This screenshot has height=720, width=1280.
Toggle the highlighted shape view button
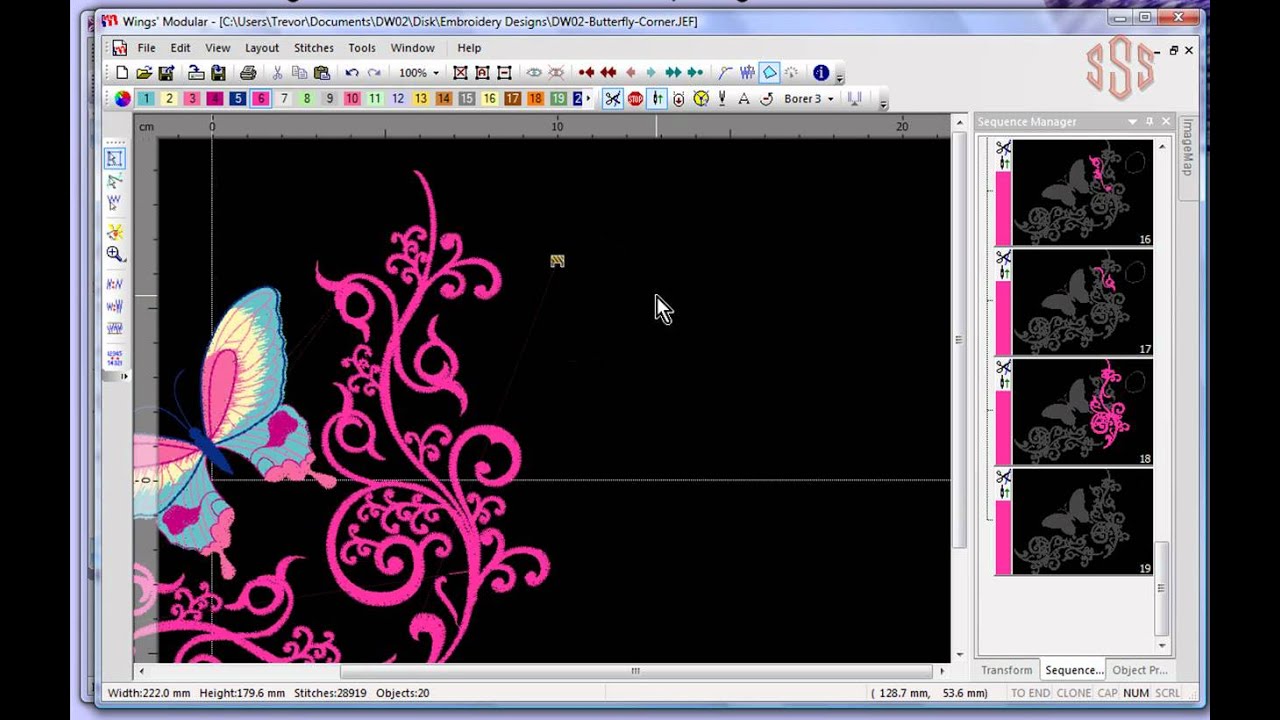(770, 73)
